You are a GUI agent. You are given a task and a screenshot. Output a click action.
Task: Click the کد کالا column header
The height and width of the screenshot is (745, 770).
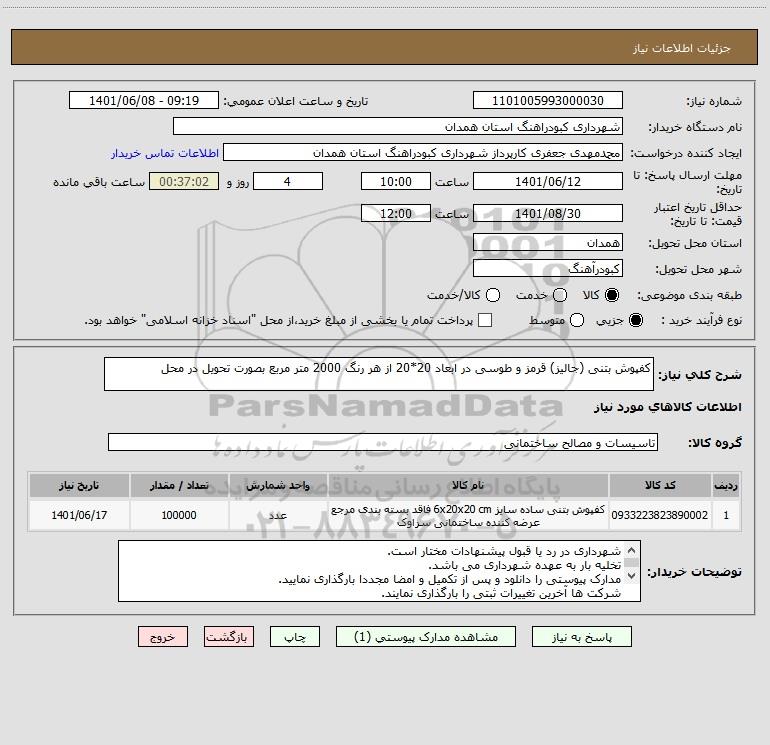click(x=660, y=485)
